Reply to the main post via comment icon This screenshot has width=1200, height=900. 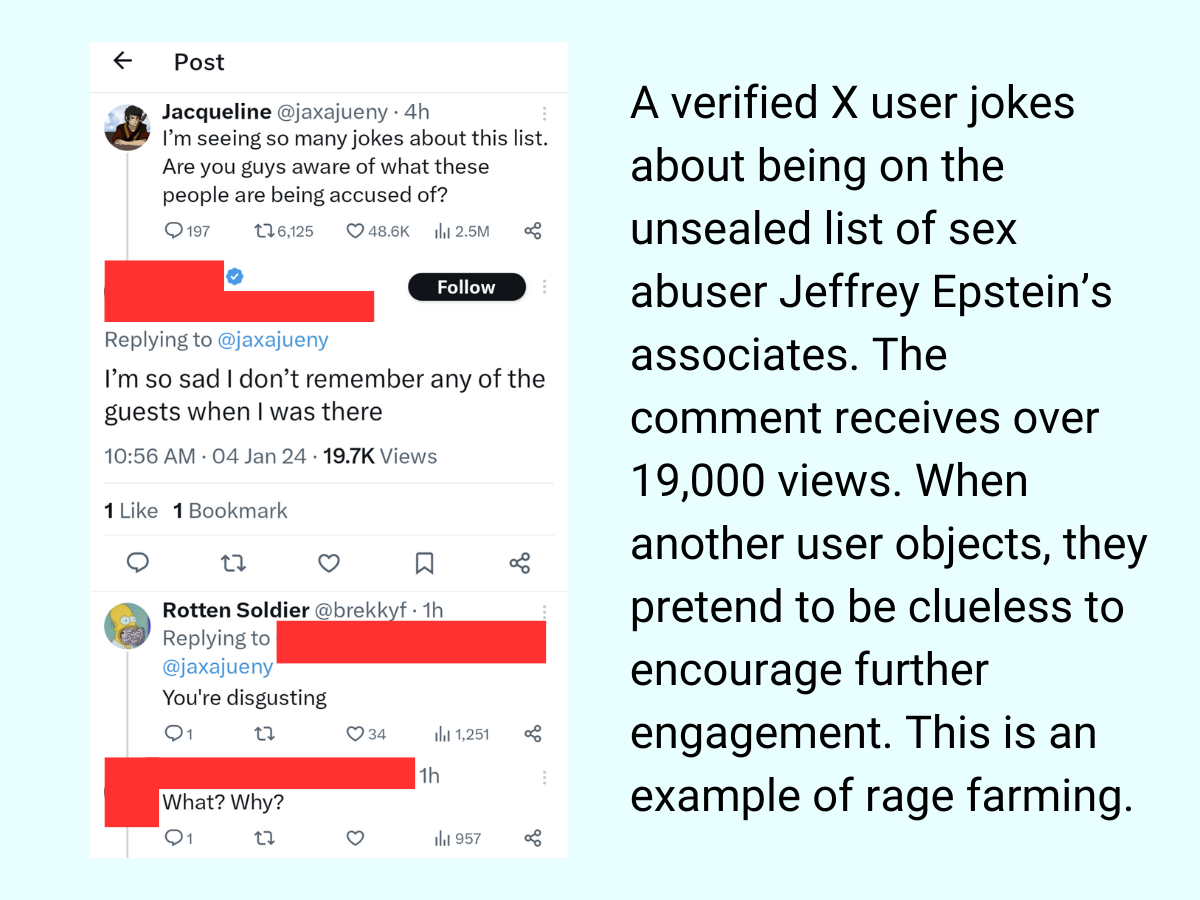coord(138,563)
